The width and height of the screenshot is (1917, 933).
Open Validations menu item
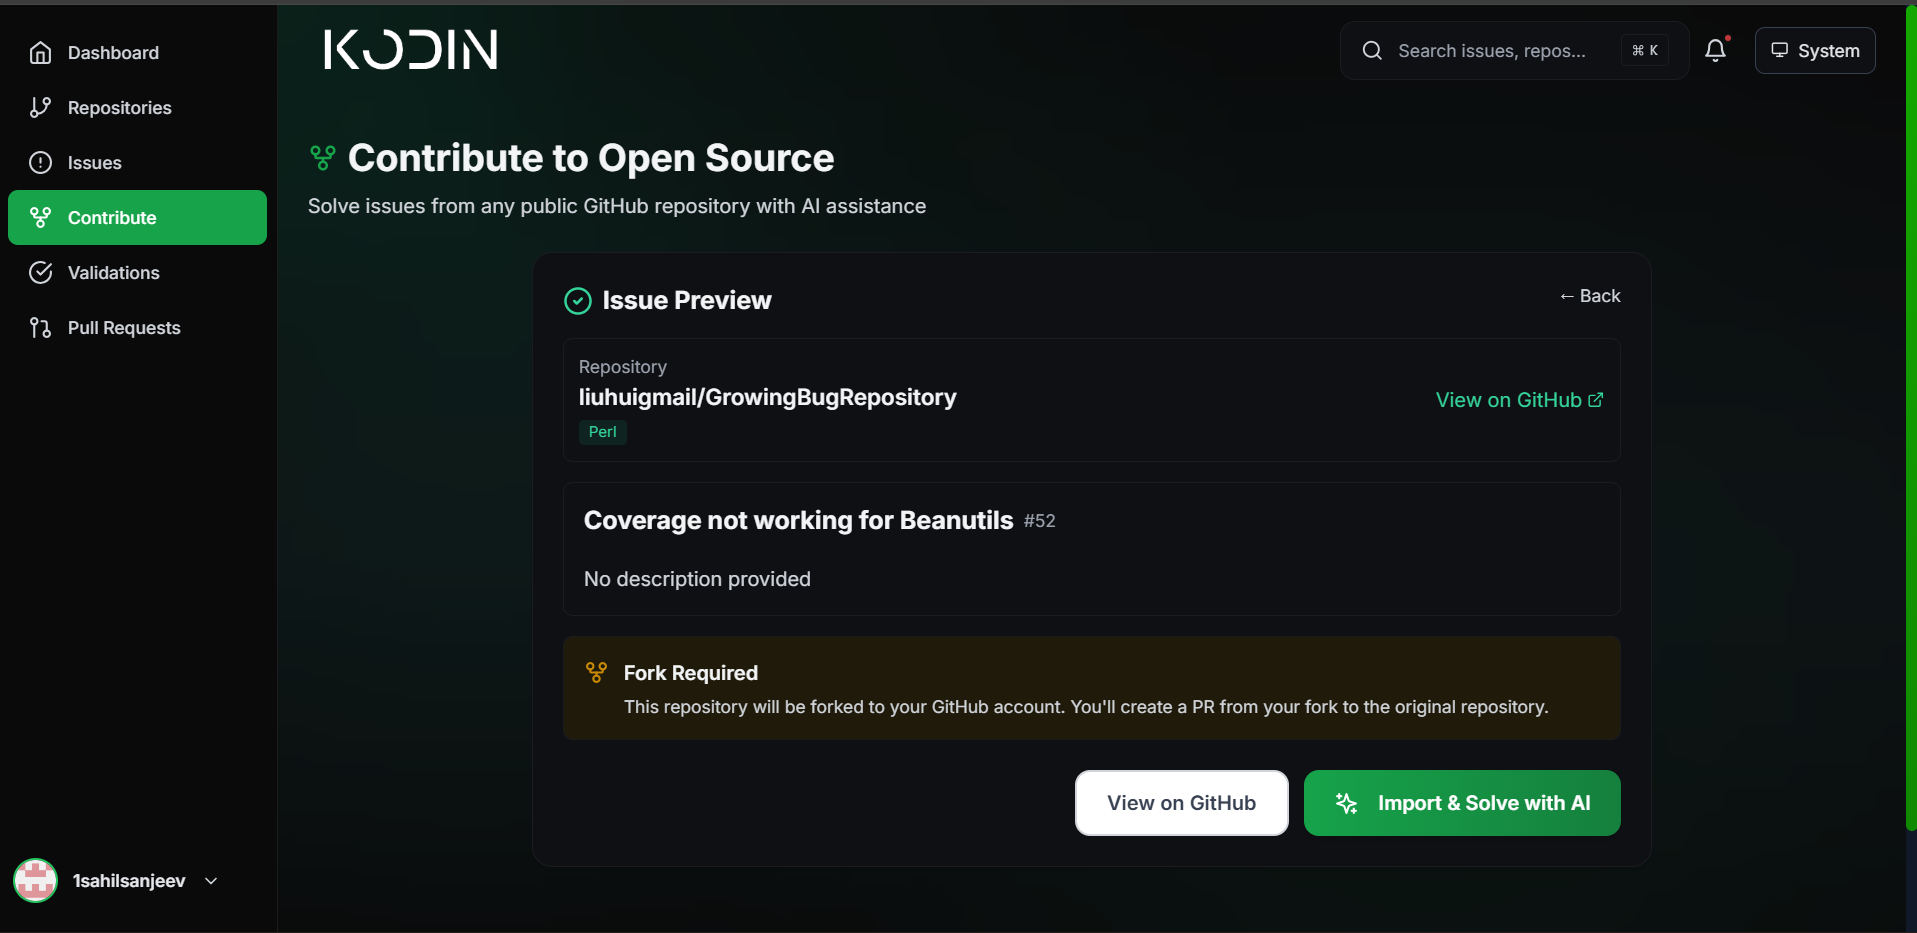click(x=137, y=273)
